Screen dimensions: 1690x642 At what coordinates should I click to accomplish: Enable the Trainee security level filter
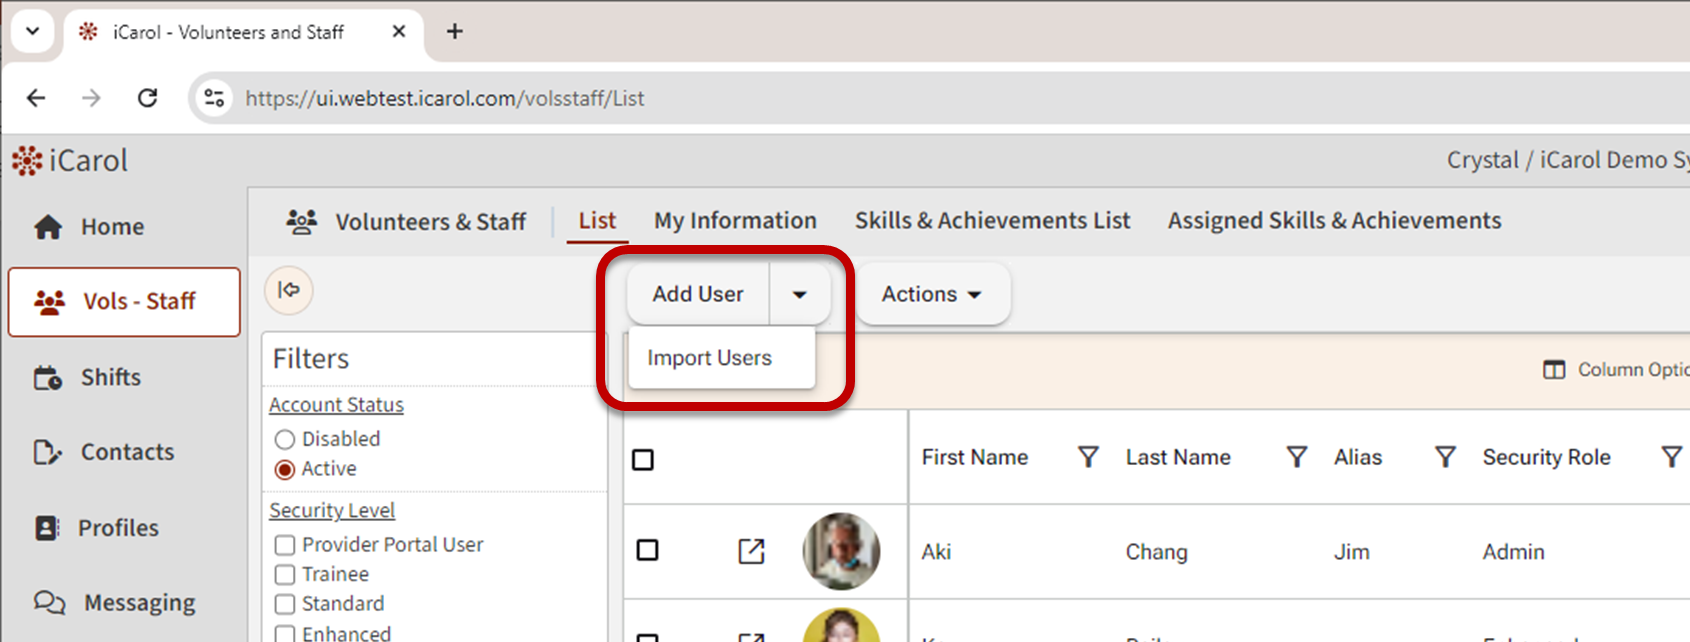(285, 575)
